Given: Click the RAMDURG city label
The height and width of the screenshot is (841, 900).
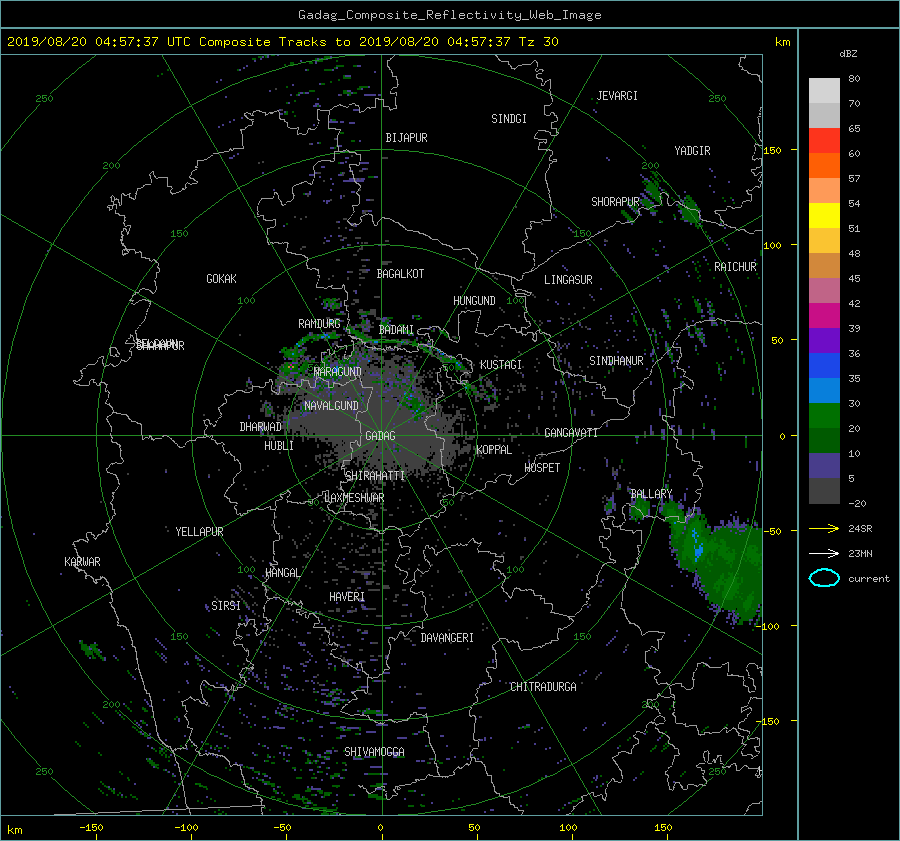Looking at the screenshot, I should pyautogui.click(x=319, y=324).
